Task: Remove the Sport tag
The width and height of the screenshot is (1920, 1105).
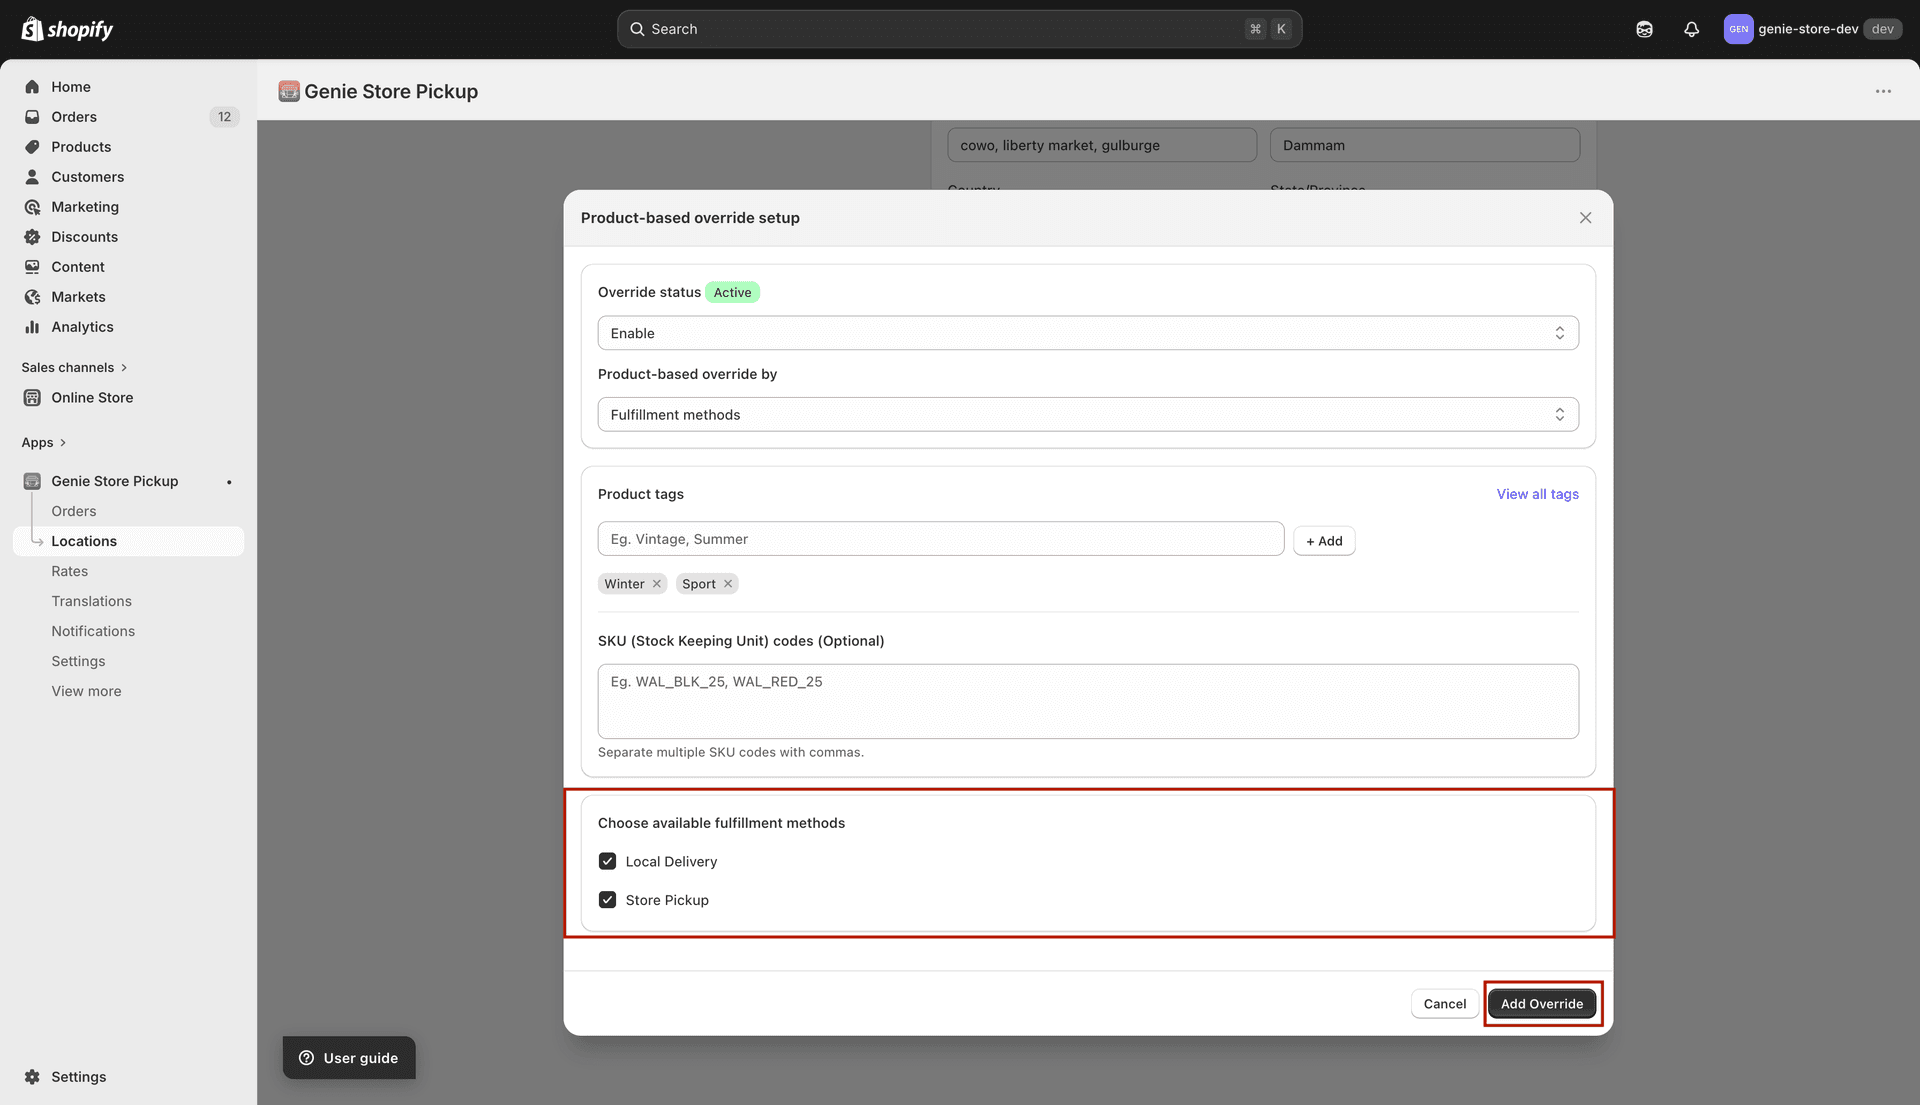Action: (728, 584)
